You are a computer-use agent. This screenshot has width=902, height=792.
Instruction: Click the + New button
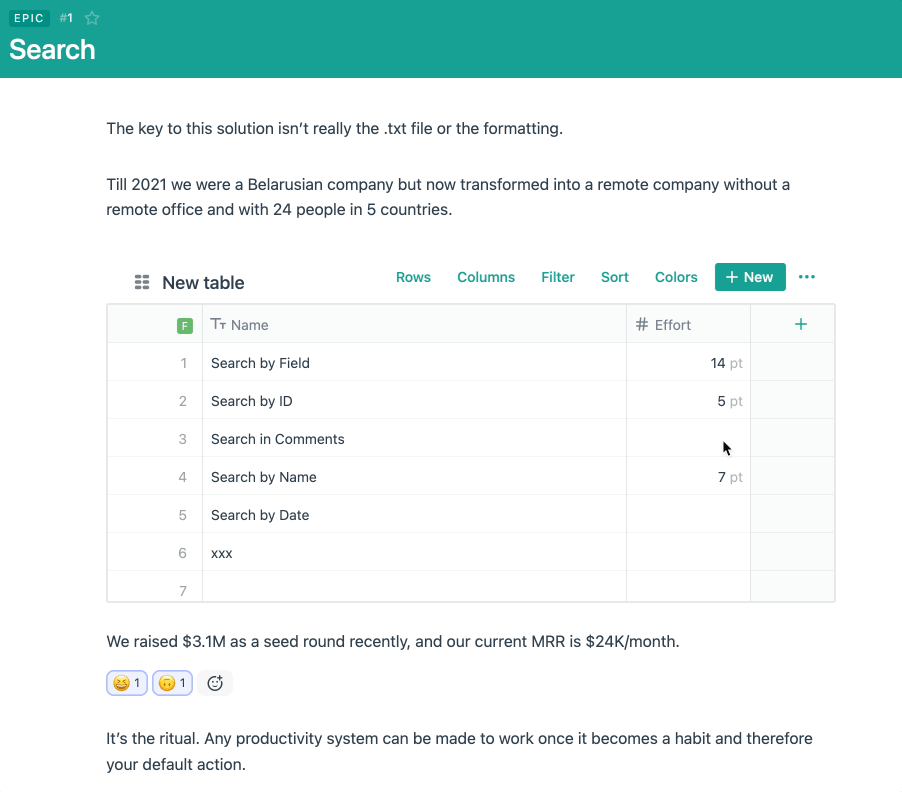[750, 277]
